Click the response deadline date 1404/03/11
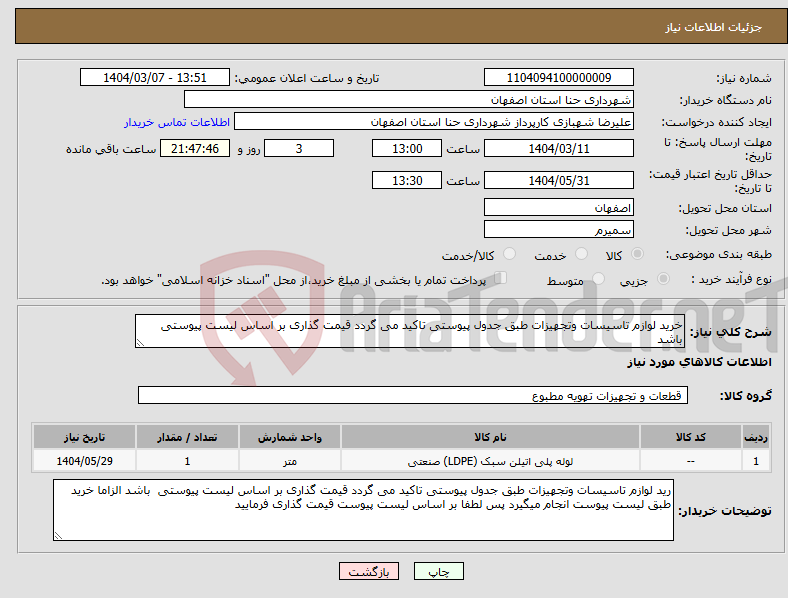The image size is (788, 598). point(559,148)
